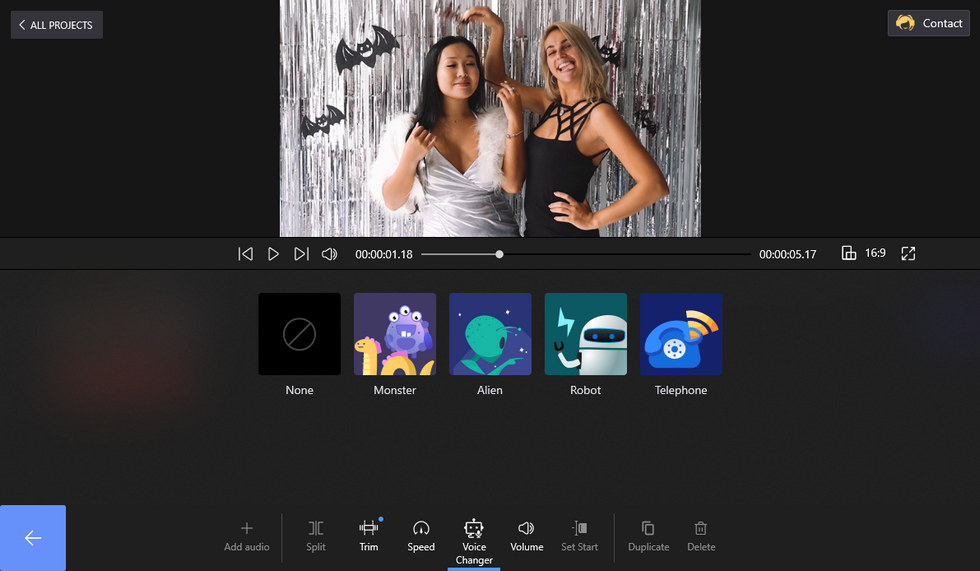
Task: Skip to next frame
Action: (x=301, y=254)
